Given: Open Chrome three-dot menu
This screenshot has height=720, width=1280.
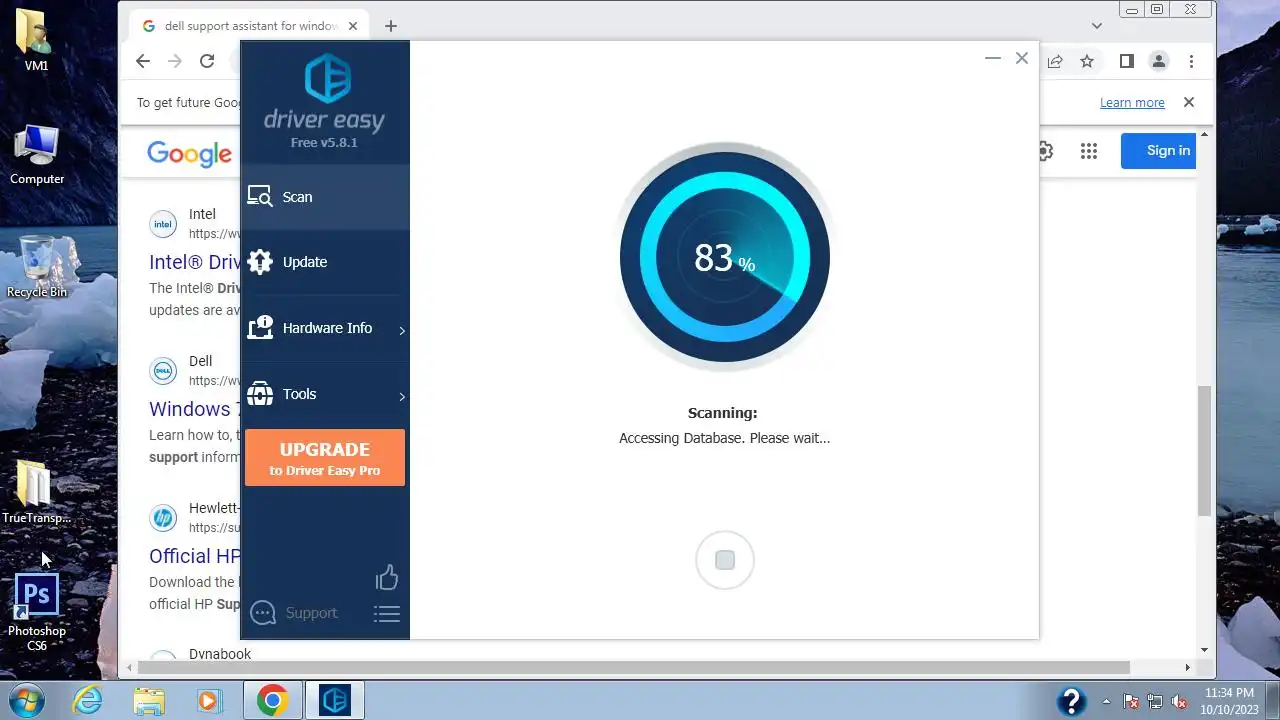Looking at the screenshot, I should point(1191,61).
